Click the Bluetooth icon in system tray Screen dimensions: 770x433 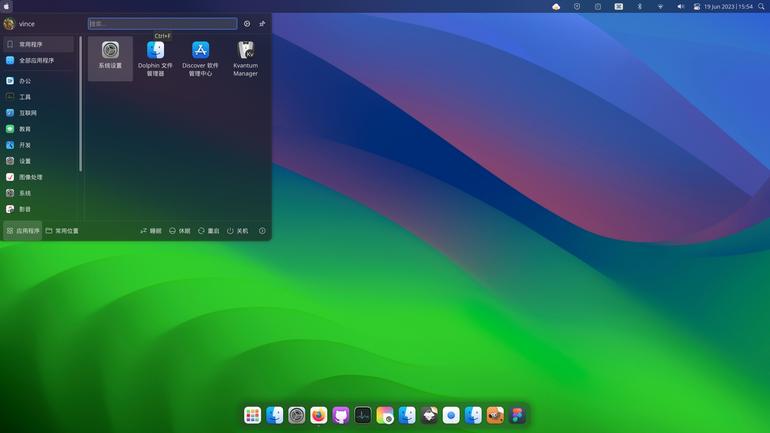pyautogui.click(x=639, y=6)
